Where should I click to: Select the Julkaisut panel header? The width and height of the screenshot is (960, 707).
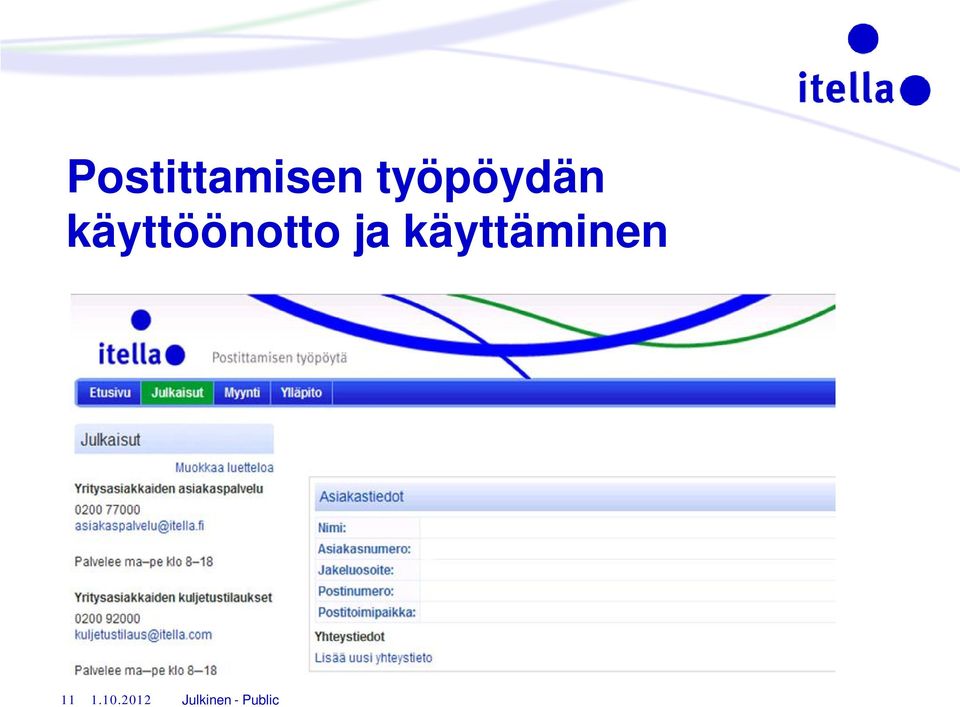[x=174, y=440]
